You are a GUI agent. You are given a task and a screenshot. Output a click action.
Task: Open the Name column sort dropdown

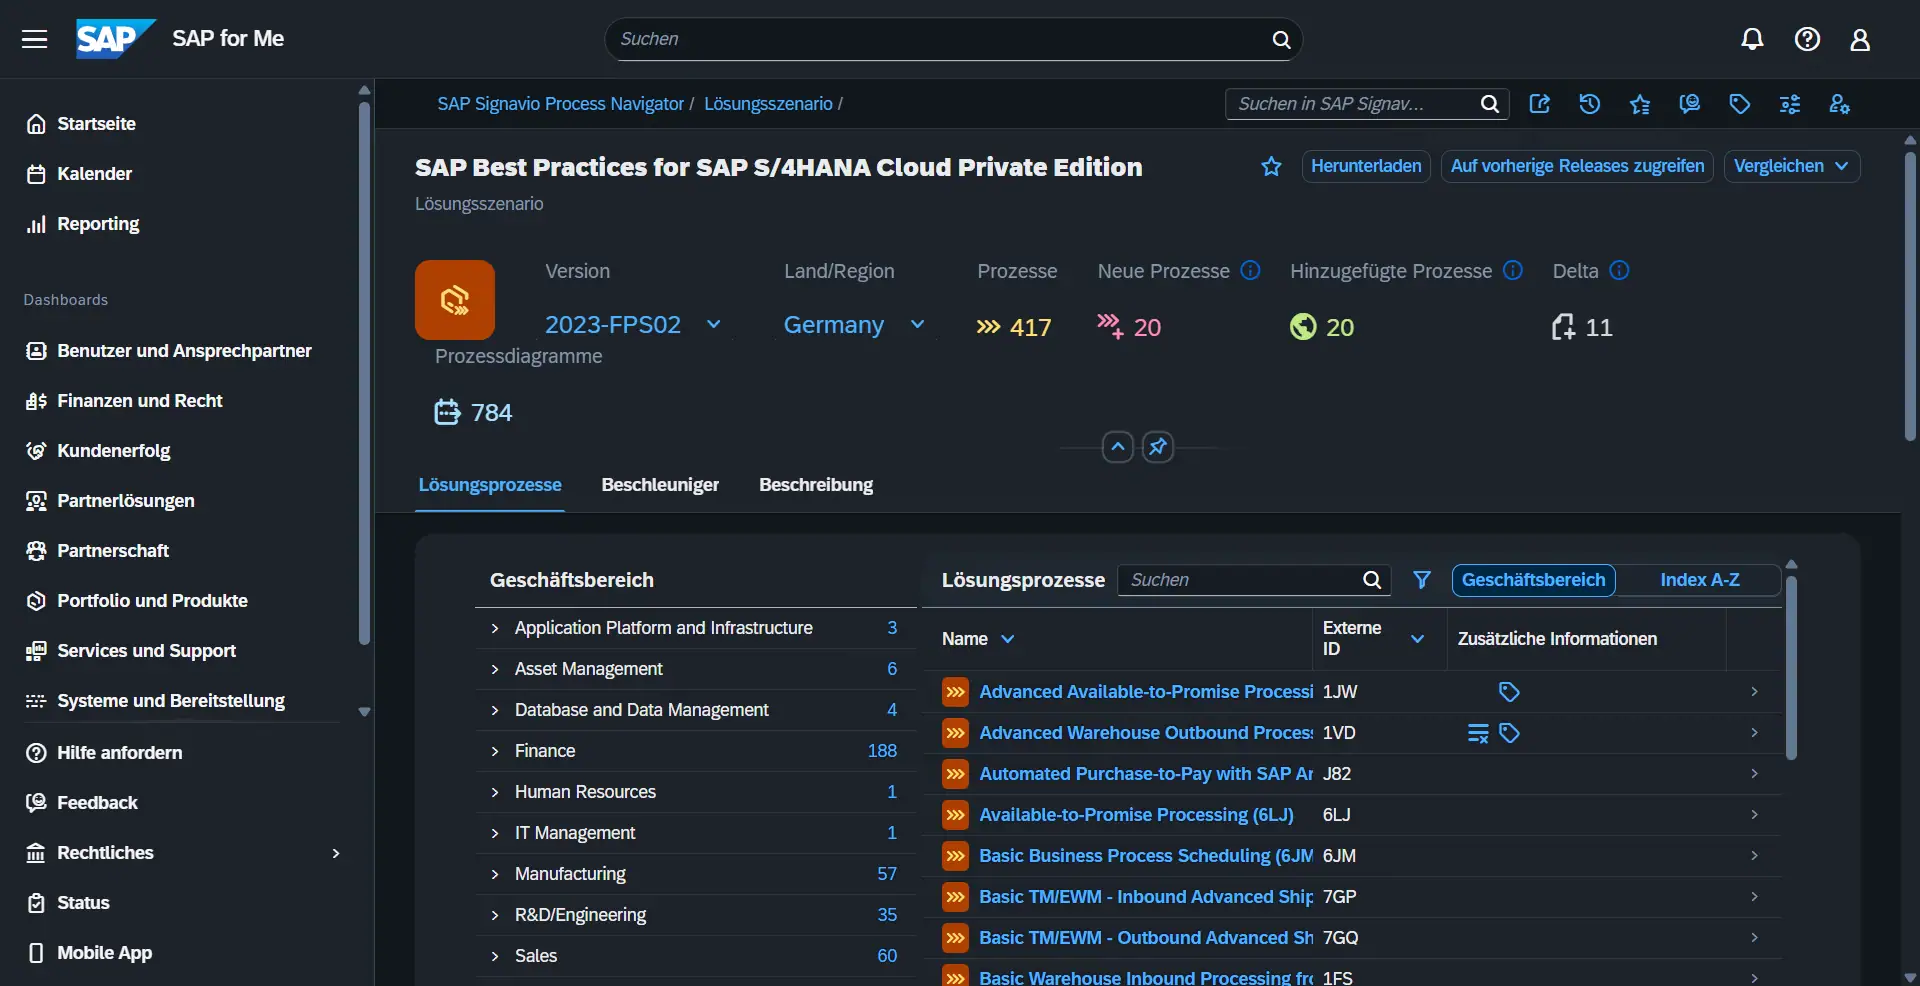pos(1008,639)
